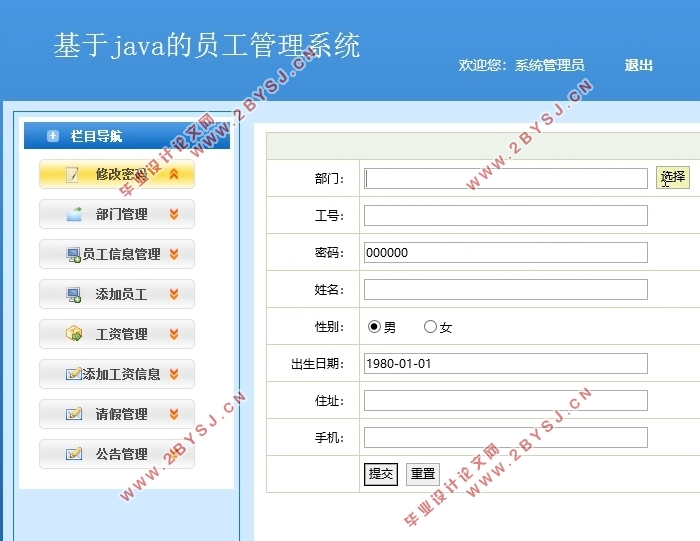Click the edit icon on 请假管理
700x541 pixels.
point(74,414)
